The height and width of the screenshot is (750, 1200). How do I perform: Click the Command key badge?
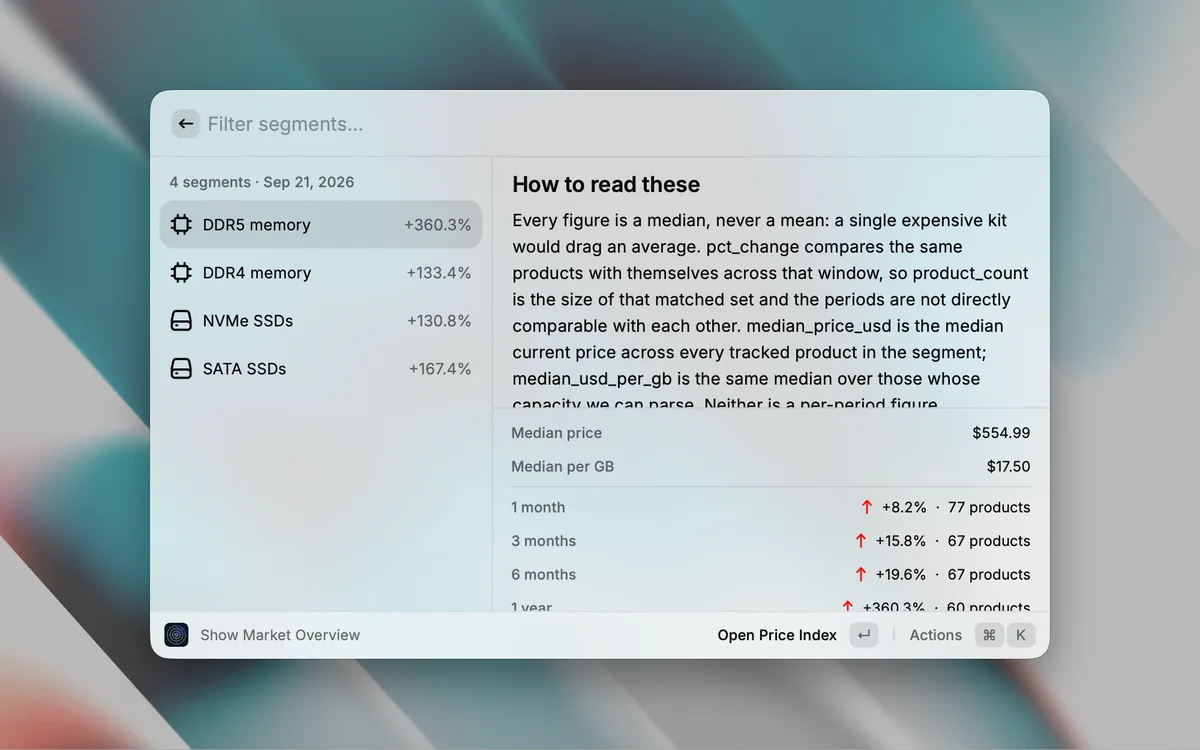point(989,635)
